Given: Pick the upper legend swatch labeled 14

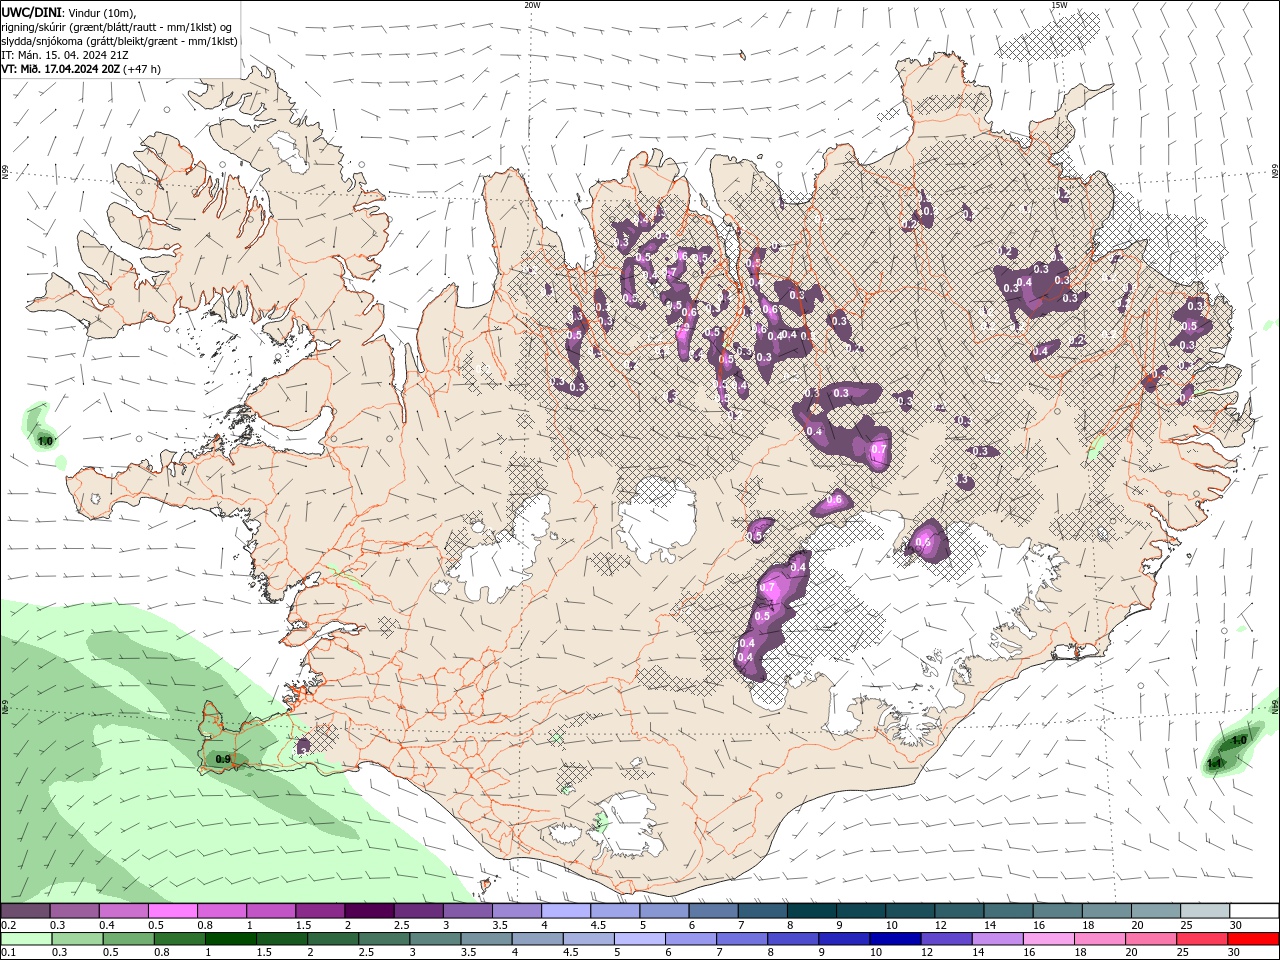Looking at the screenshot, I should pos(1009,911).
